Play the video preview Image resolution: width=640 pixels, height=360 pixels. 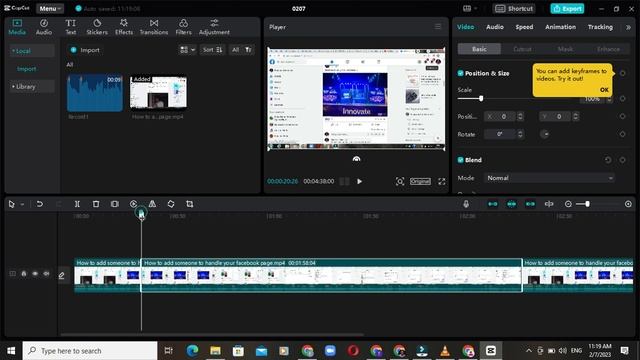[x=359, y=181]
